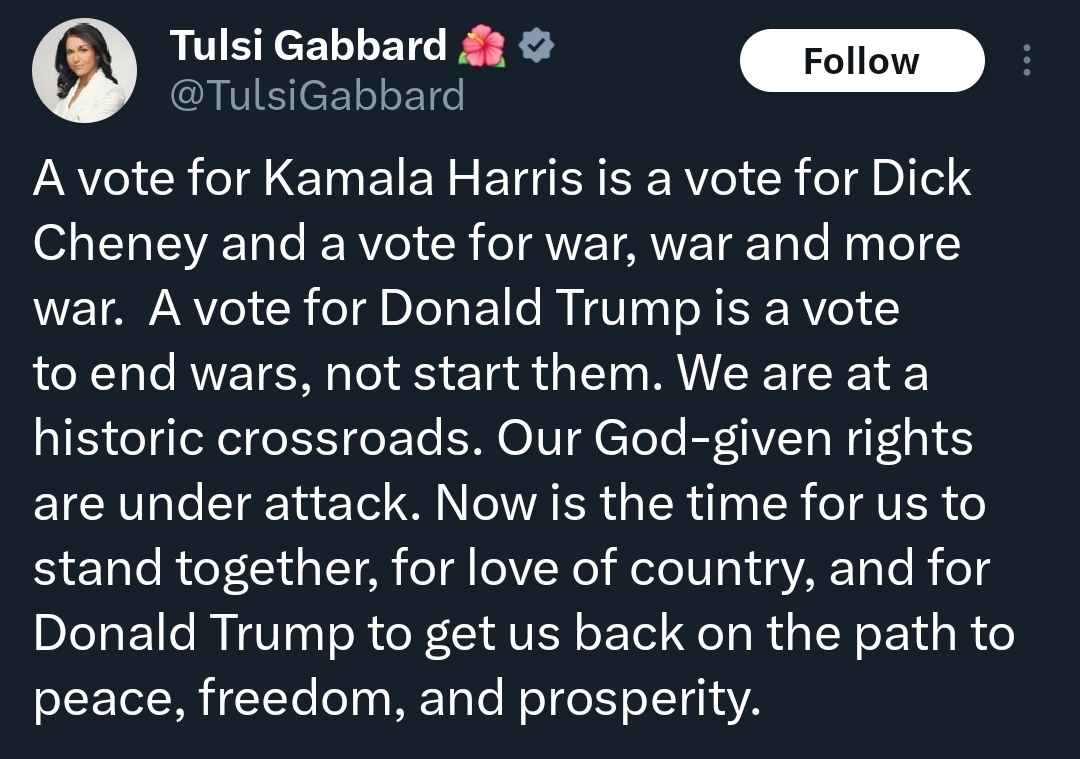Click the closing word "prosperity"
This screenshot has width=1080, height=759.
[632, 700]
